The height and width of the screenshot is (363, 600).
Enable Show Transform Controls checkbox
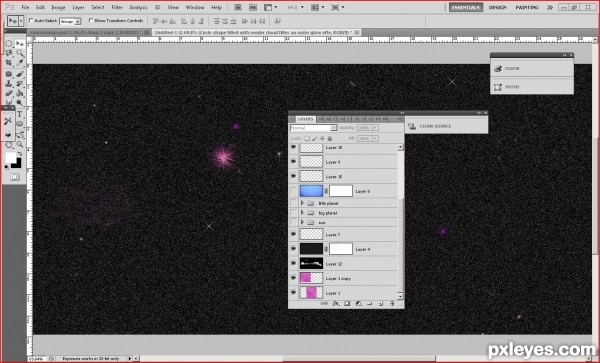pyautogui.click(x=91, y=20)
